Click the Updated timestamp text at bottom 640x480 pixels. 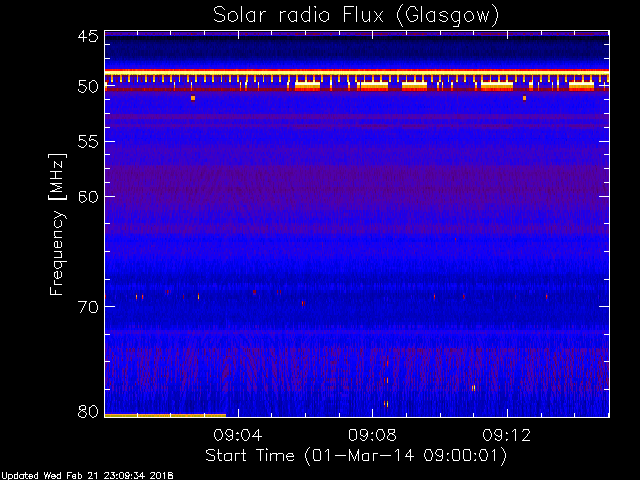(87, 476)
